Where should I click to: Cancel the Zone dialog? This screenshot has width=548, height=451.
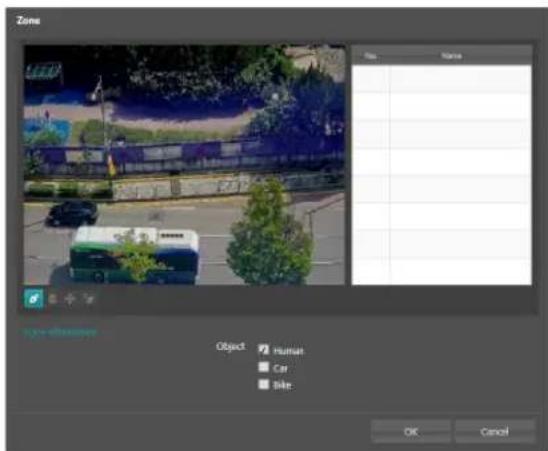[x=495, y=432]
